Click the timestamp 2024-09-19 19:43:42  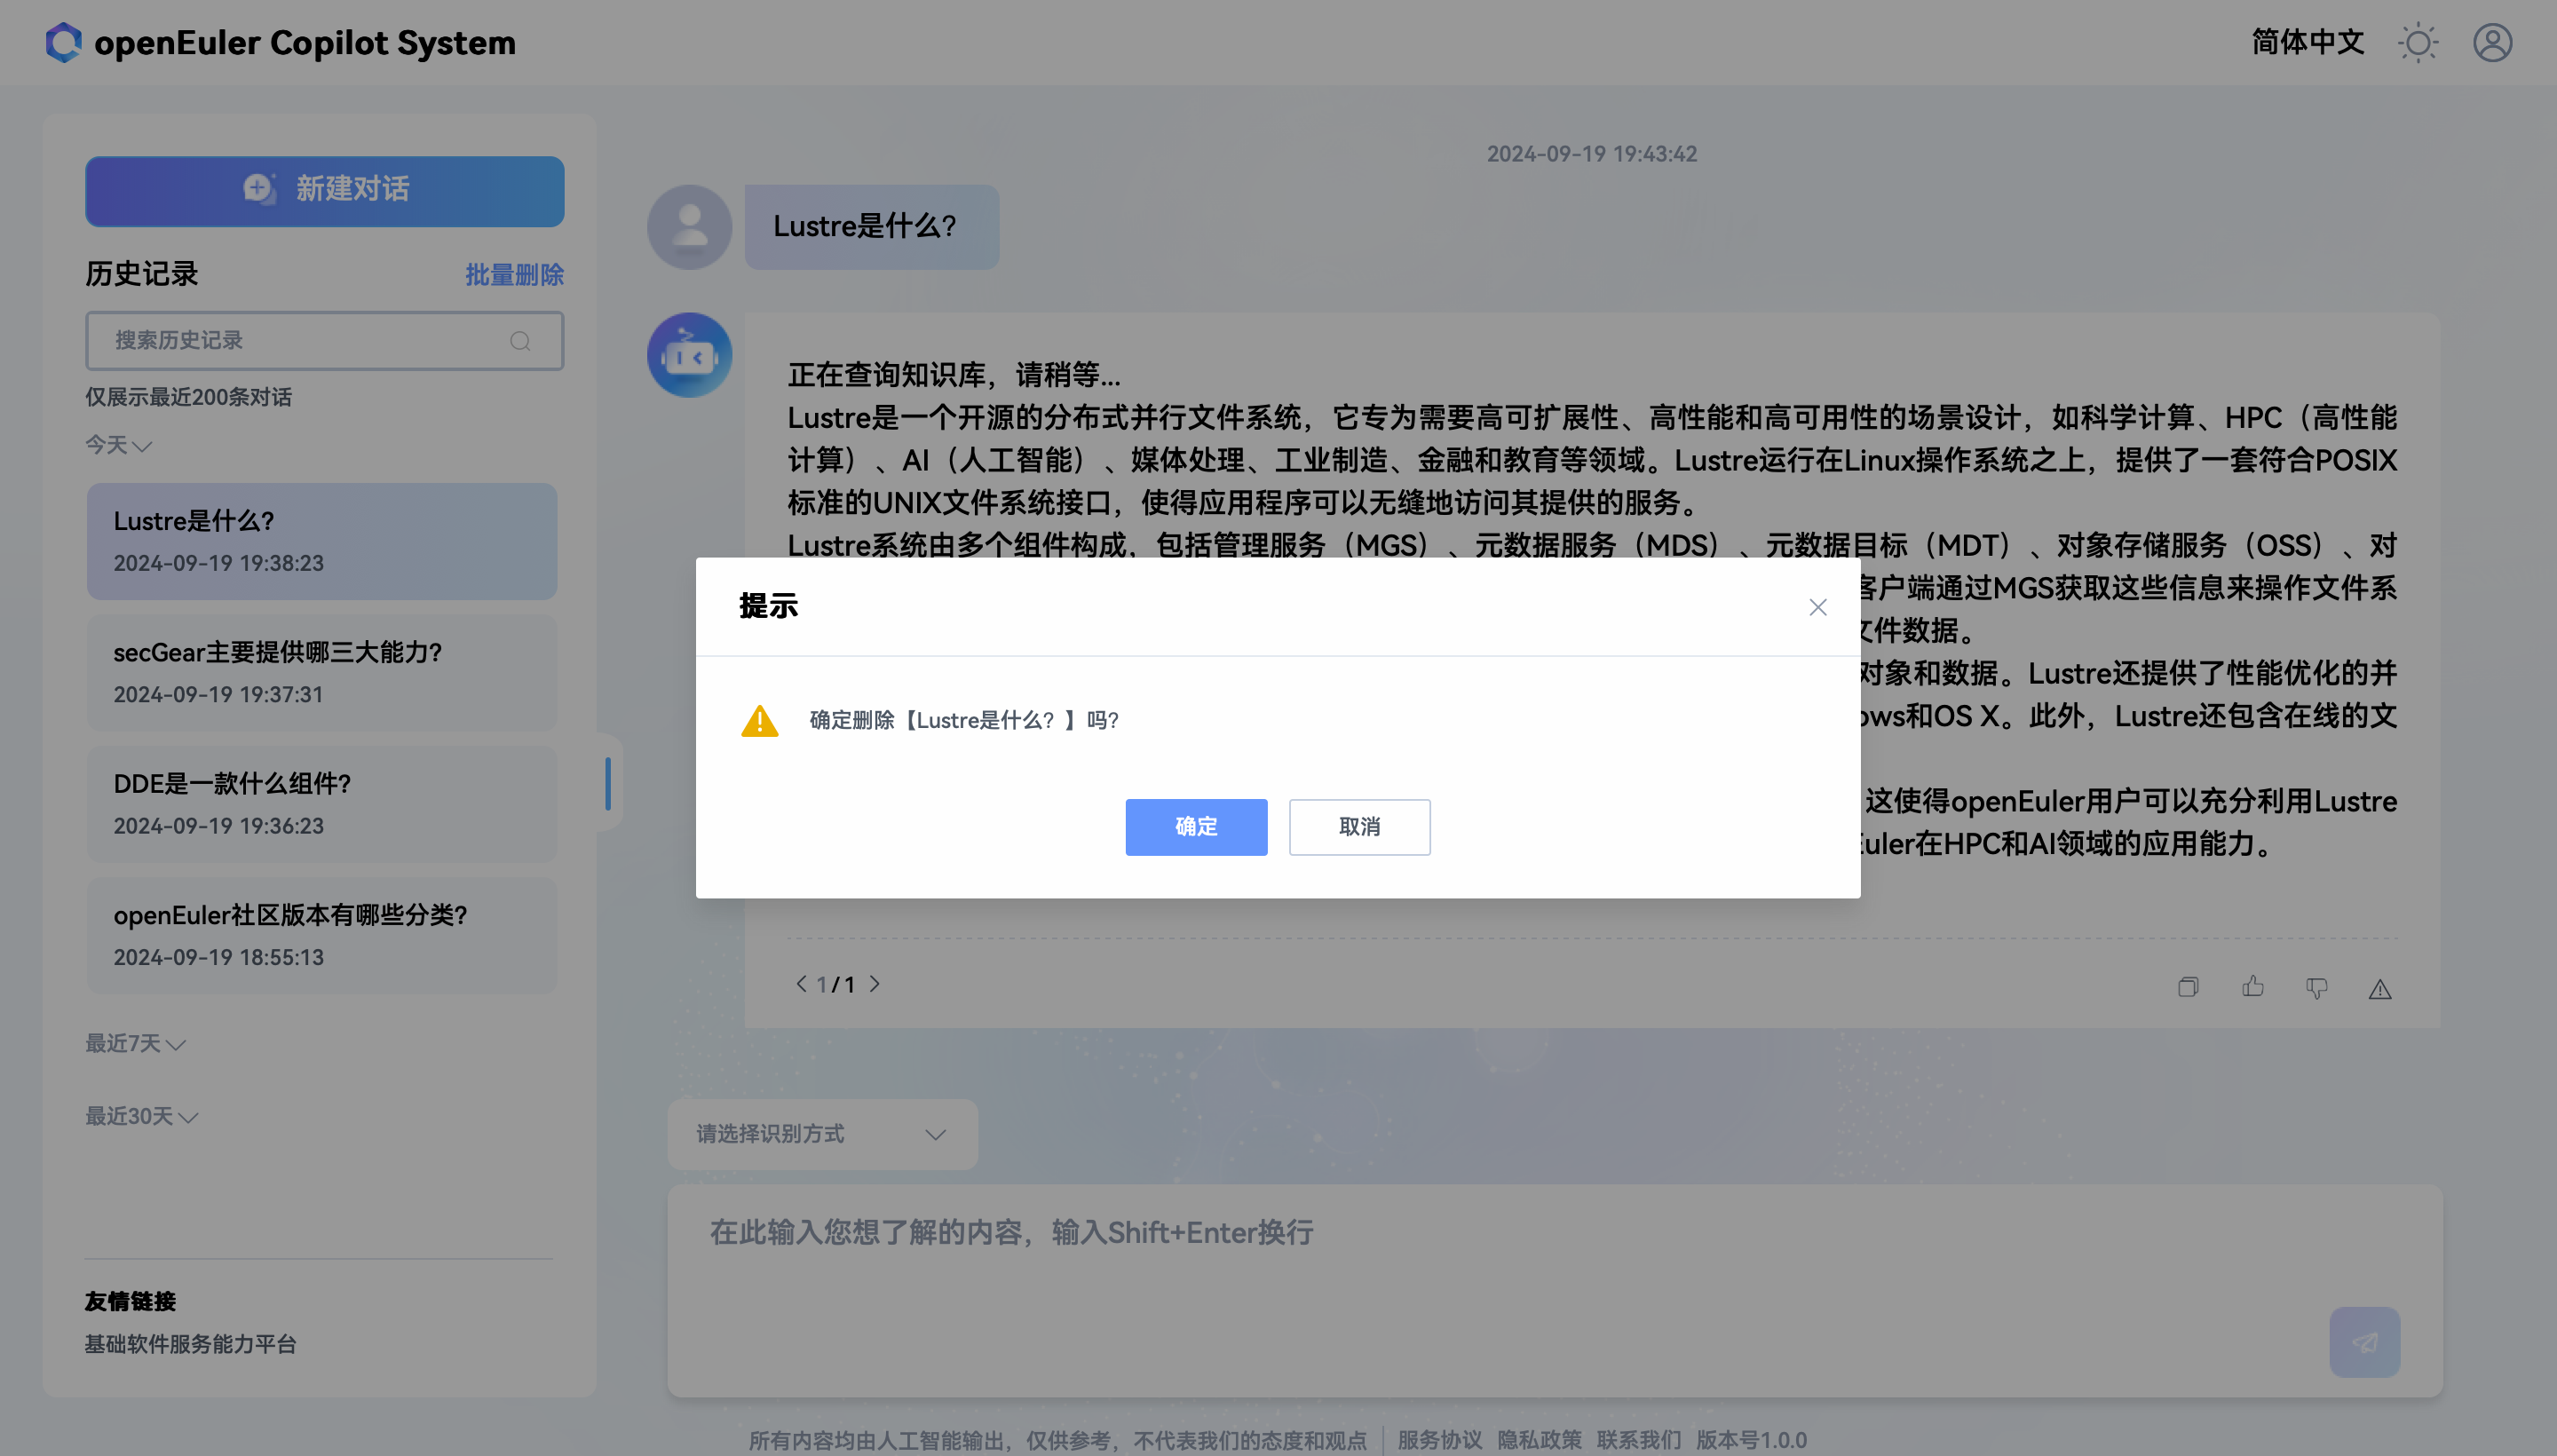click(1591, 153)
